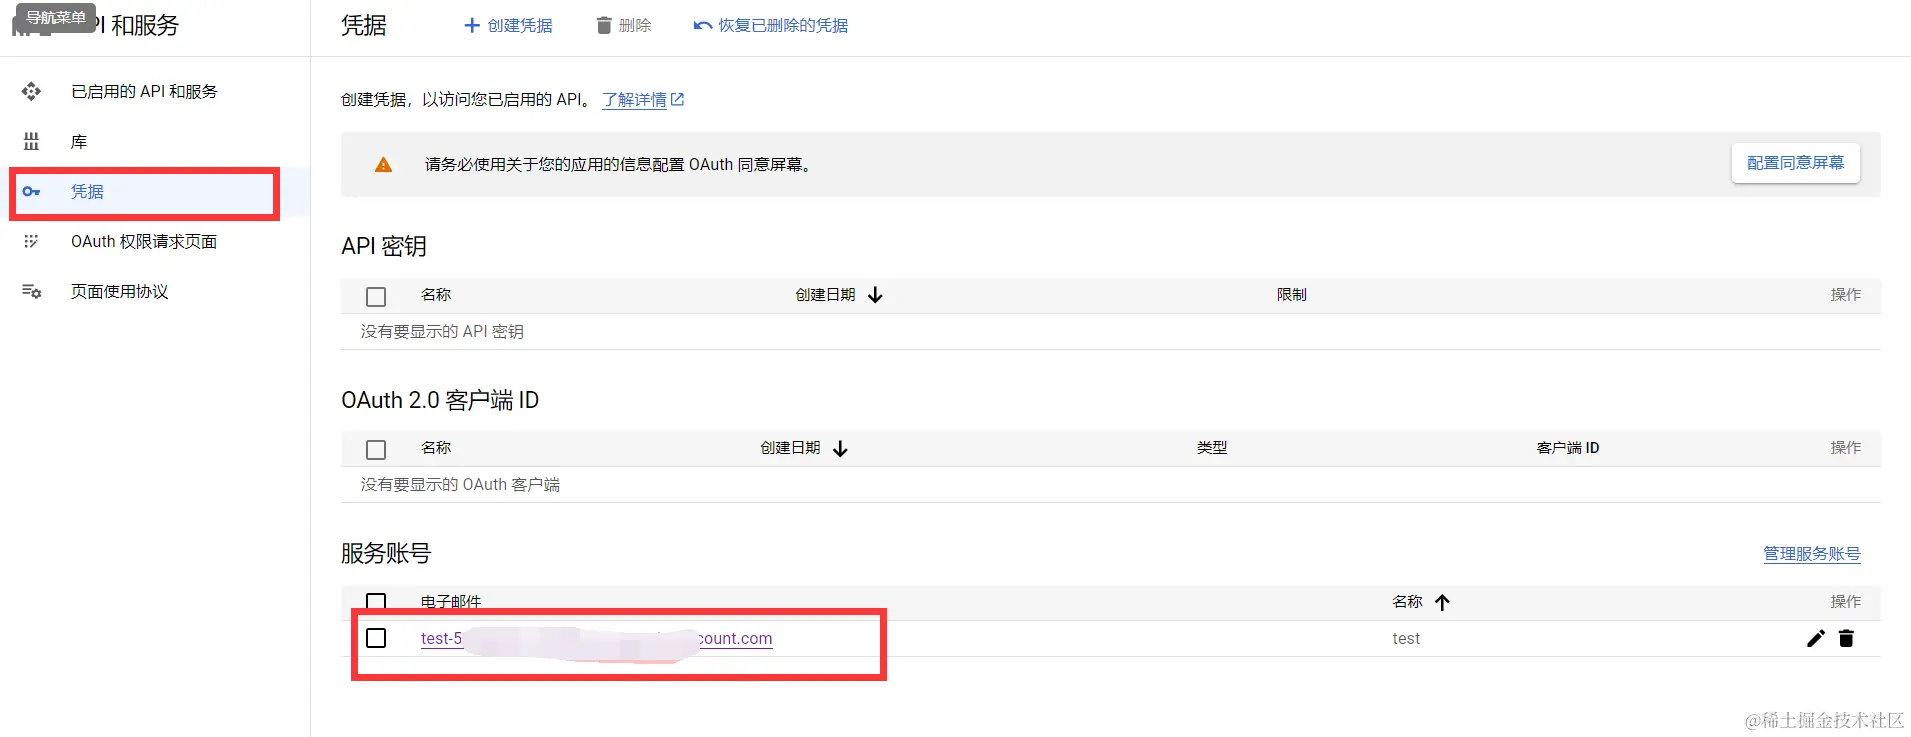1911x737 pixels.
Task: Check the test-5 service account row checkbox
Action: pos(376,638)
